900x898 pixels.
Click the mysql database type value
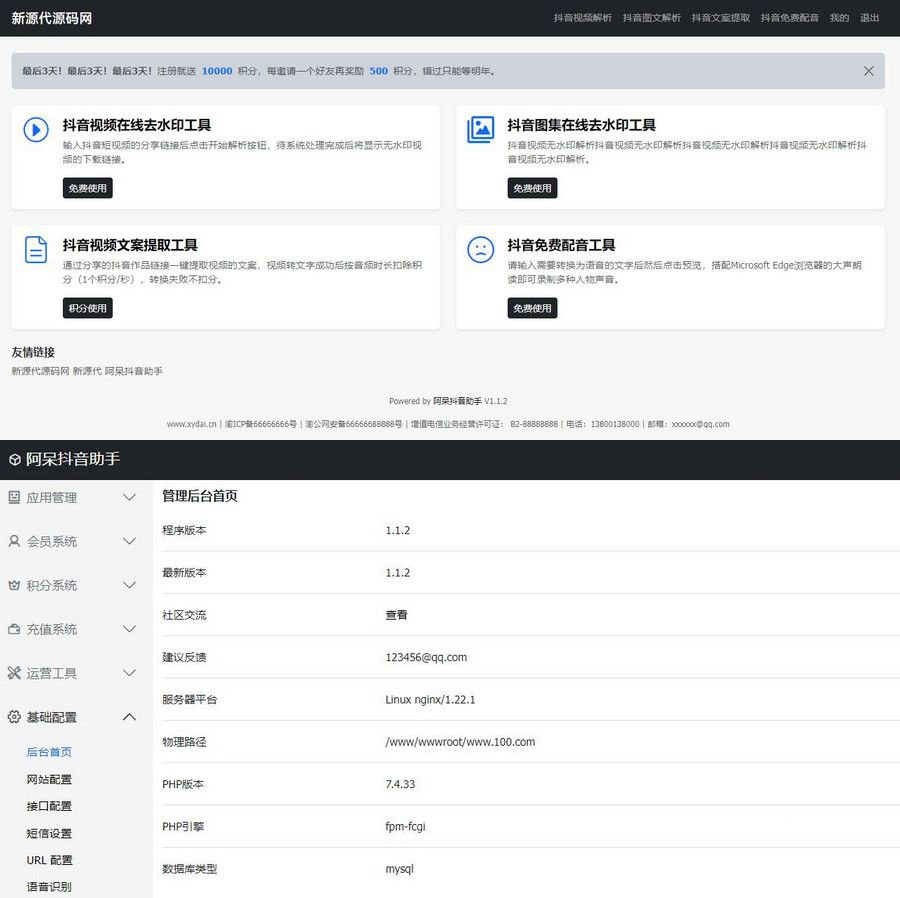coord(399,869)
